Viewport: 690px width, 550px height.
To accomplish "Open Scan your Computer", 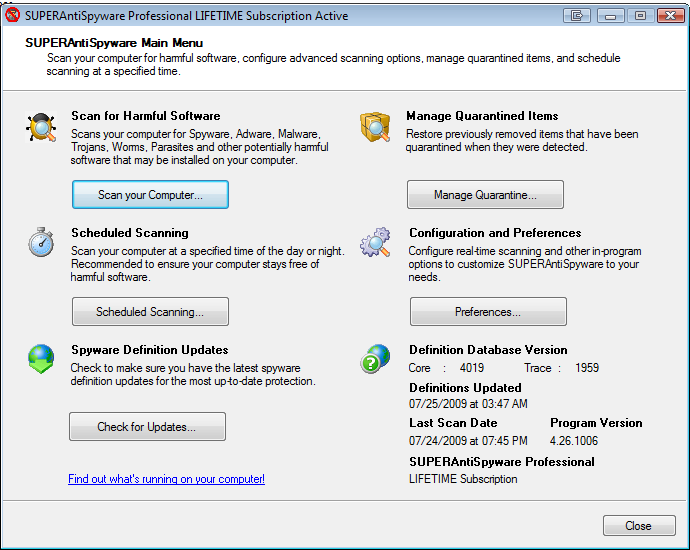I will click(x=150, y=194).
